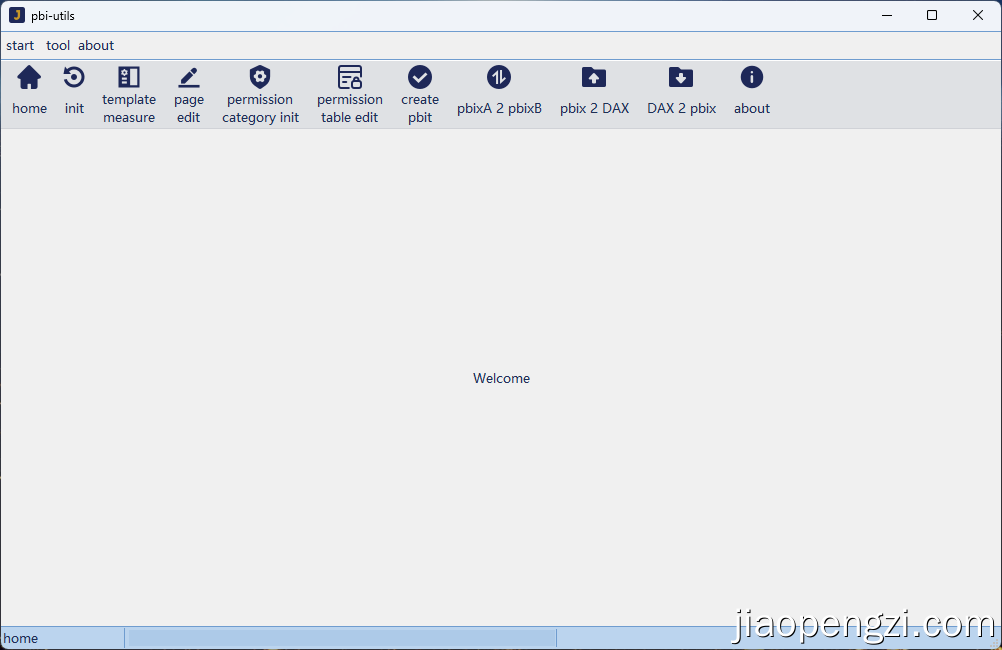Click the Welcome text in main area
This screenshot has width=1002, height=650.
[501, 379]
